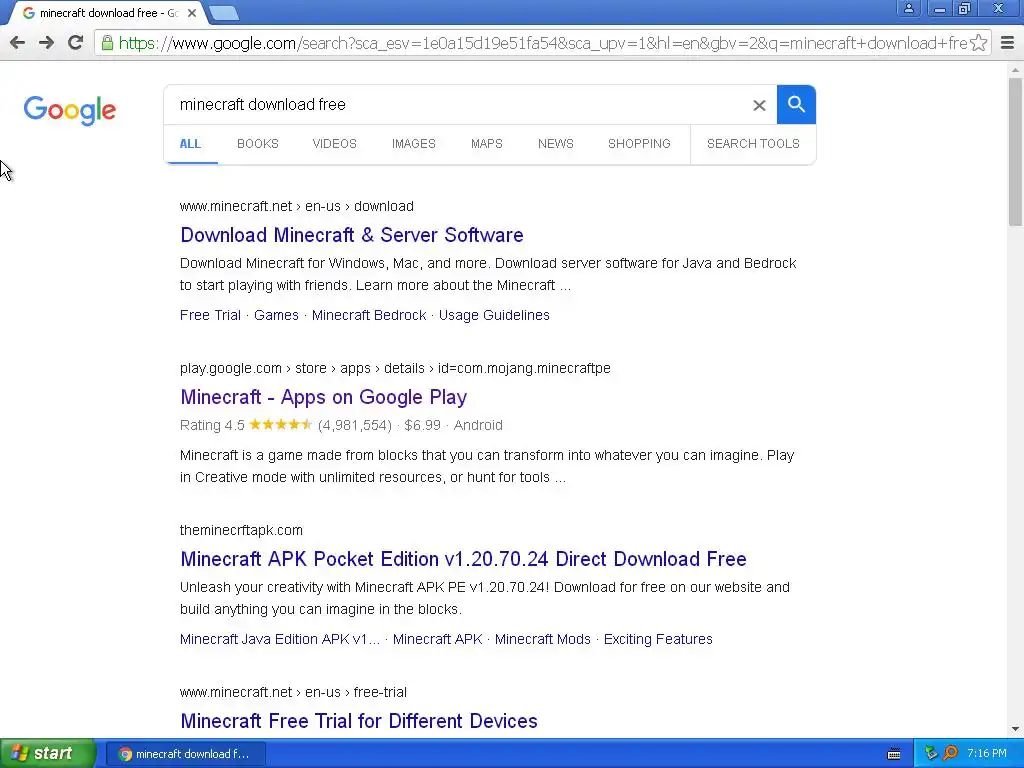
Task: Reload the page with the refresh icon
Action: pyautogui.click(x=75, y=43)
